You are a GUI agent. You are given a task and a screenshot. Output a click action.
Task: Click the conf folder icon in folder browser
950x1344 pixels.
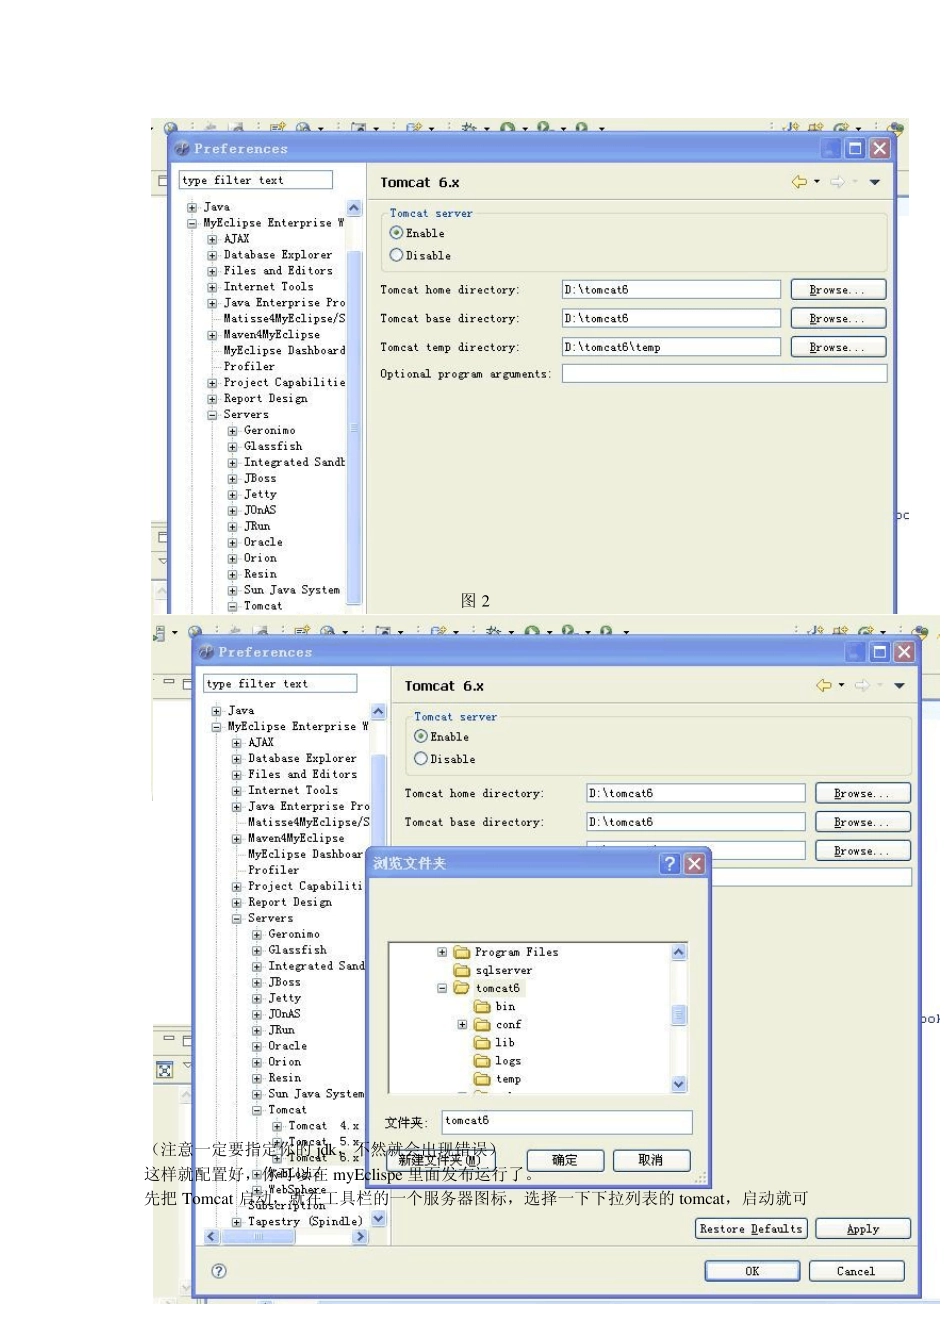coord(482,1024)
